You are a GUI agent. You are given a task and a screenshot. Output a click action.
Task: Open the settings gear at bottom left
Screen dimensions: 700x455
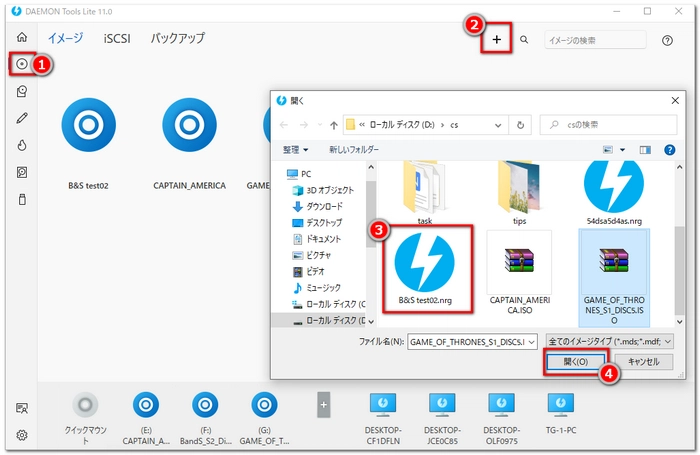[x=22, y=435]
